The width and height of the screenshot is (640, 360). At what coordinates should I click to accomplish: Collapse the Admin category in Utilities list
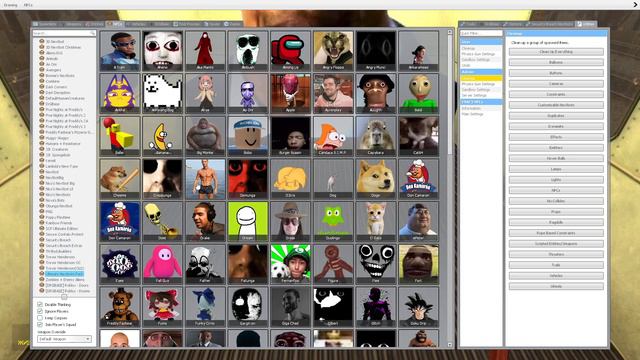click(481, 72)
